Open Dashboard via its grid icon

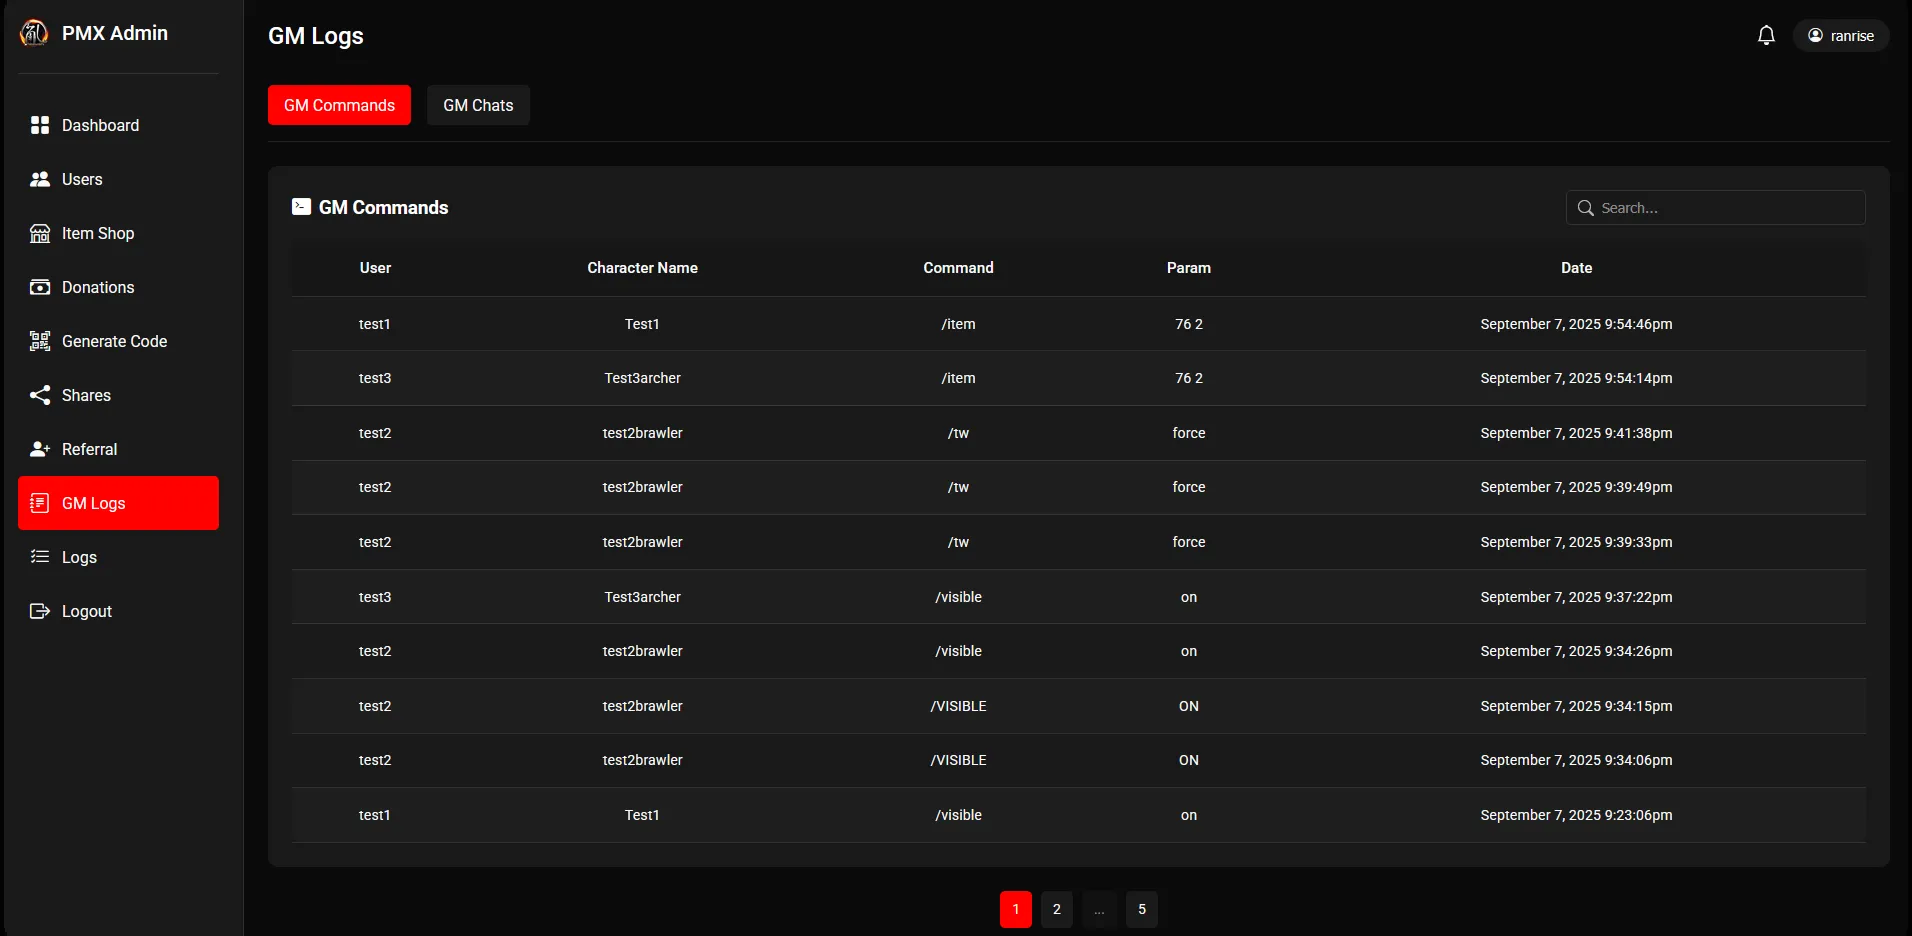(x=40, y=125)
